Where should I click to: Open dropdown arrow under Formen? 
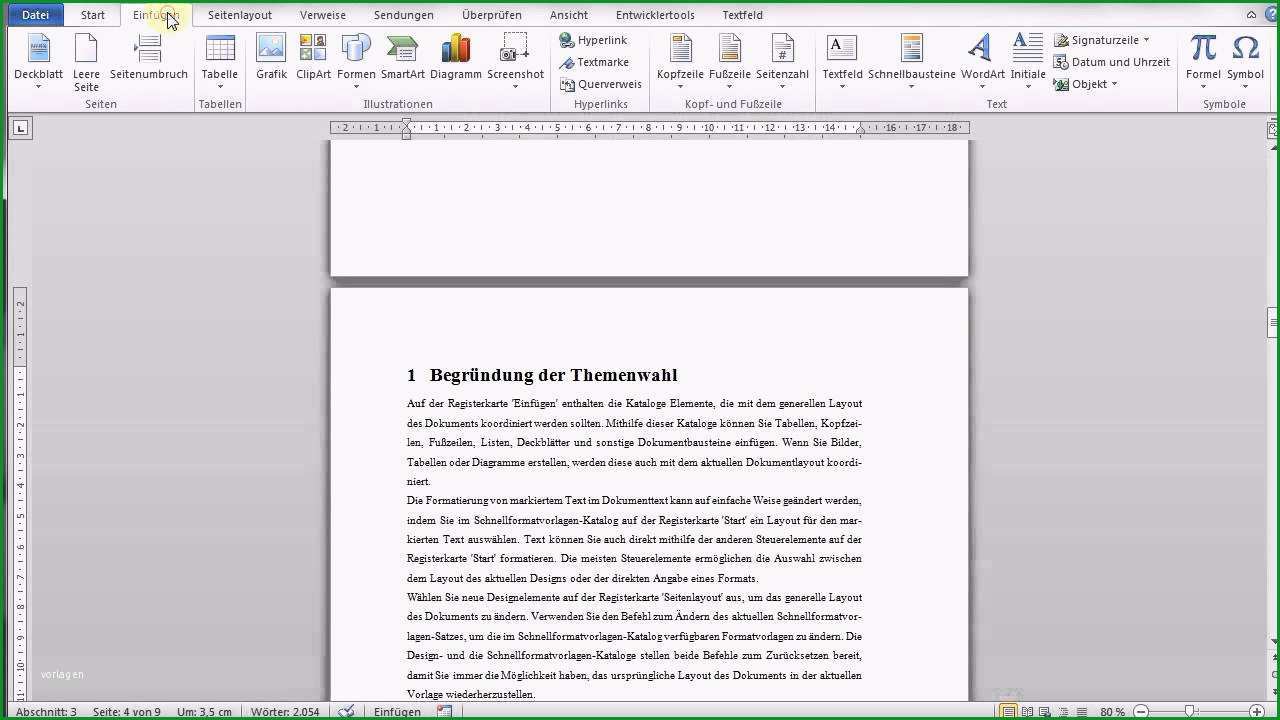point(356,87)
